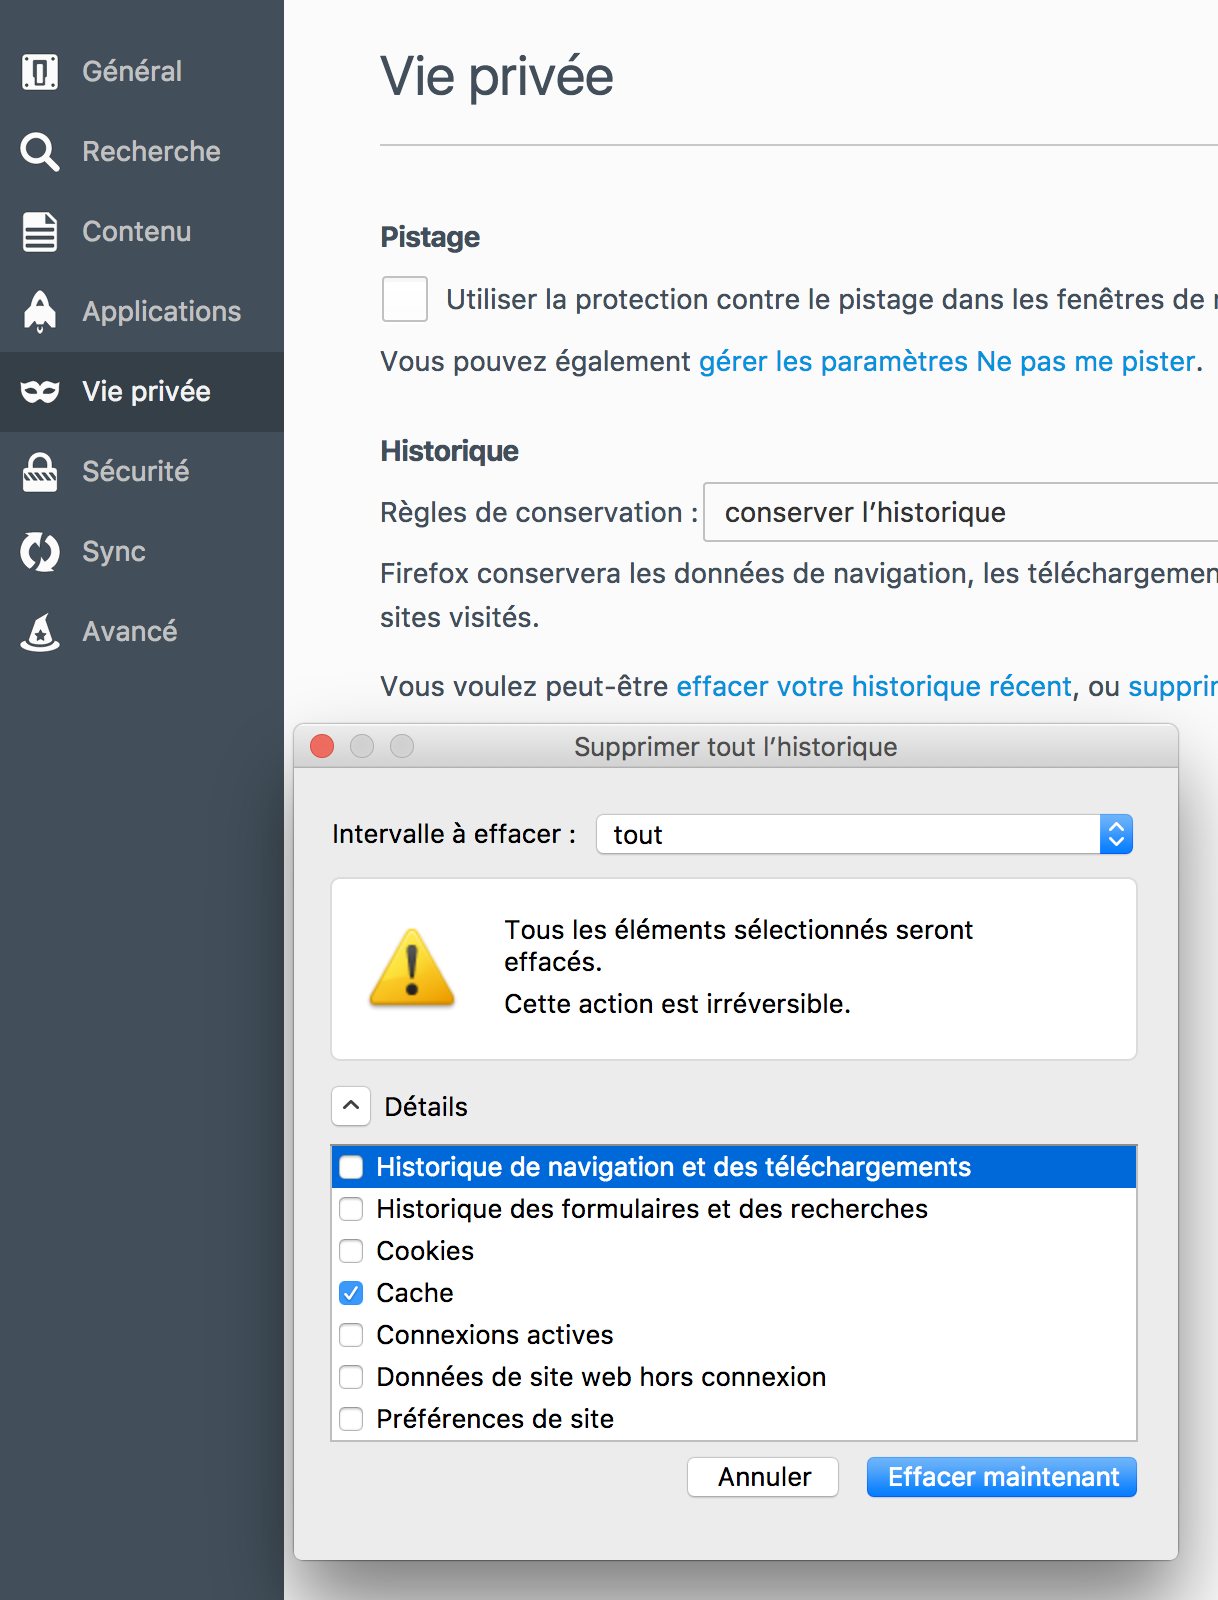Open the Intervalle à effacer dropdown
This screenshot has height=1600, width=1218.
[864, 834]
